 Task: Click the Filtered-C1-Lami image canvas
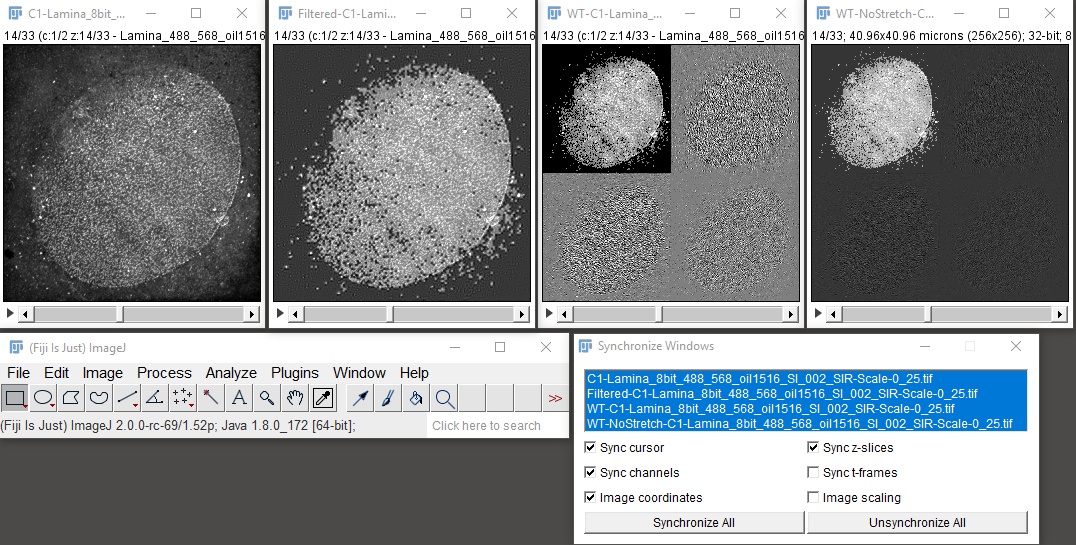(x=402, y=173)
